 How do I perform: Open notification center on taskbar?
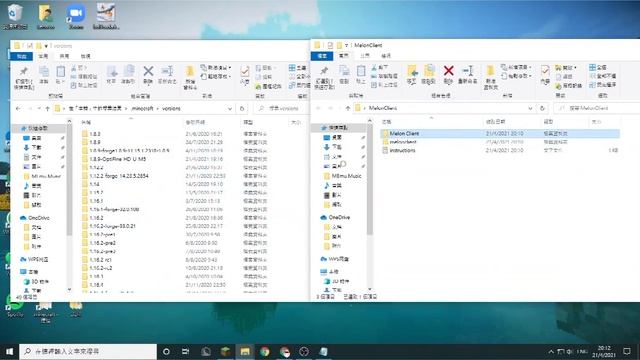(x=627, y=351)
